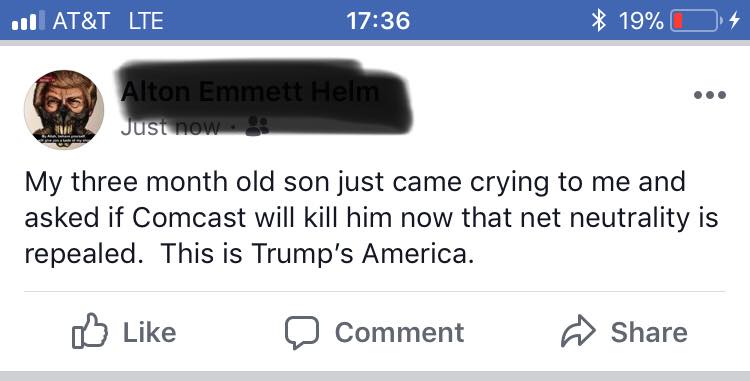The image size is (750, 381).
Task: Tap the Bluetooth status icon
Action: coord(599,21)
